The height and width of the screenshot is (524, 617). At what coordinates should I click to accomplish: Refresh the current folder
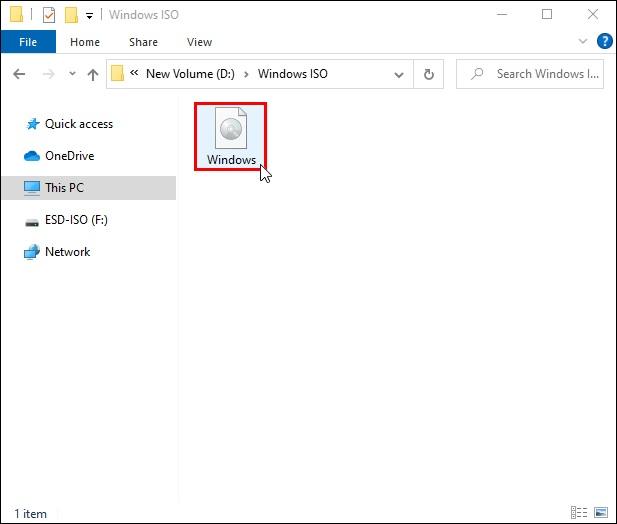click(x=429, y=74)
